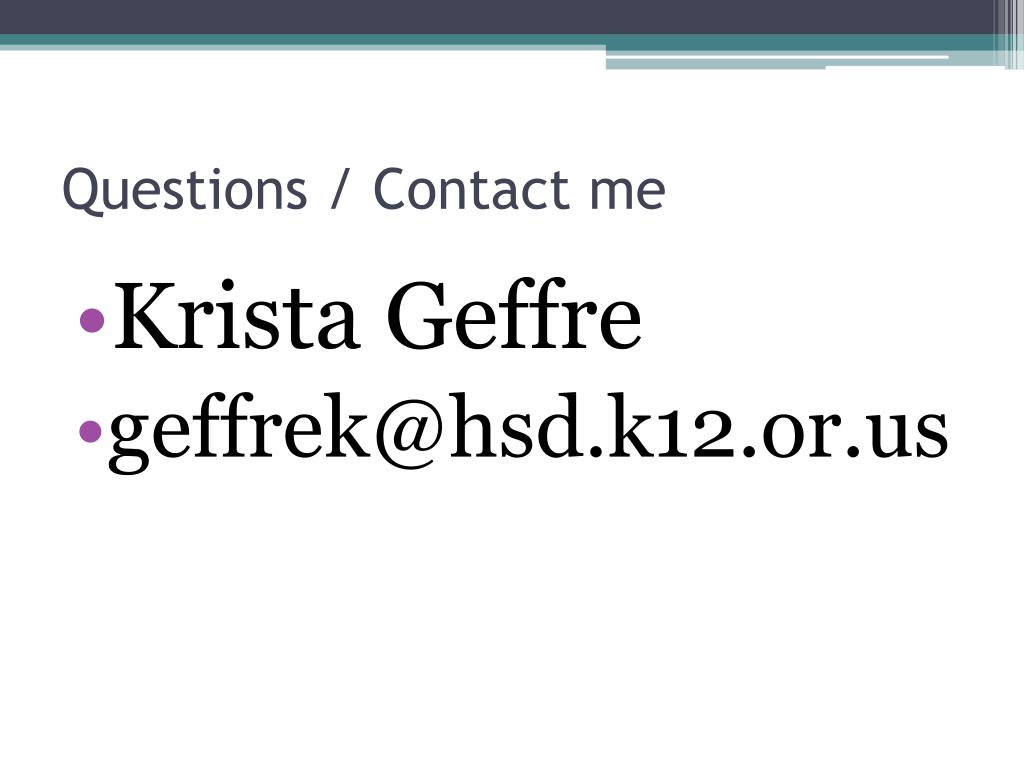Select the @ symbol in the email
This screenshot has height=768, width=1024.
click(x=410, y=432)
